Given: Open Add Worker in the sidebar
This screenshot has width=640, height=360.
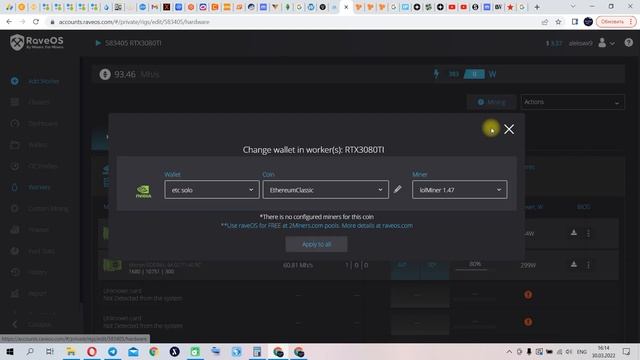Looking at the screenshot, I should coord(35,81).
